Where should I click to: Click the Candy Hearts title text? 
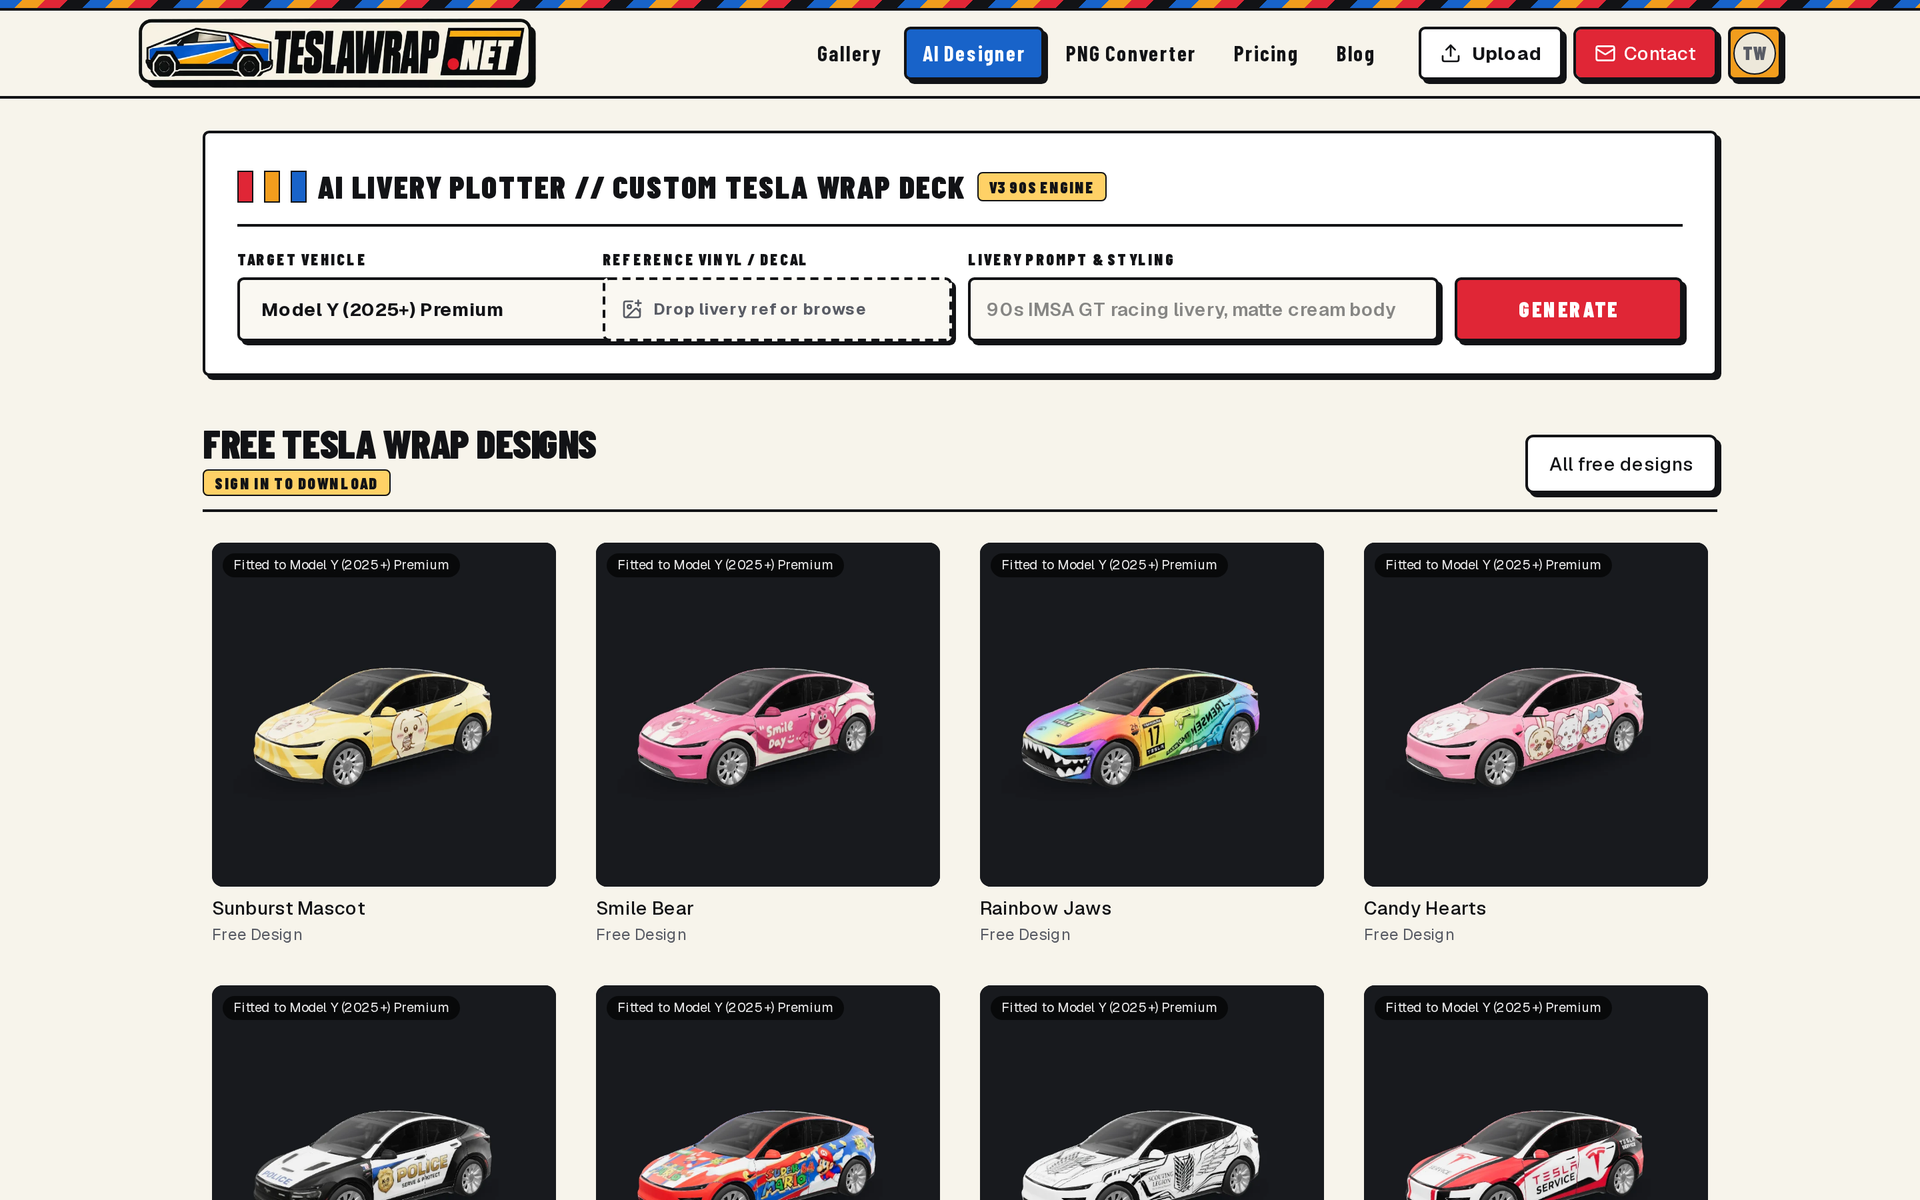pyautogui.click(x=1424, y=908)
